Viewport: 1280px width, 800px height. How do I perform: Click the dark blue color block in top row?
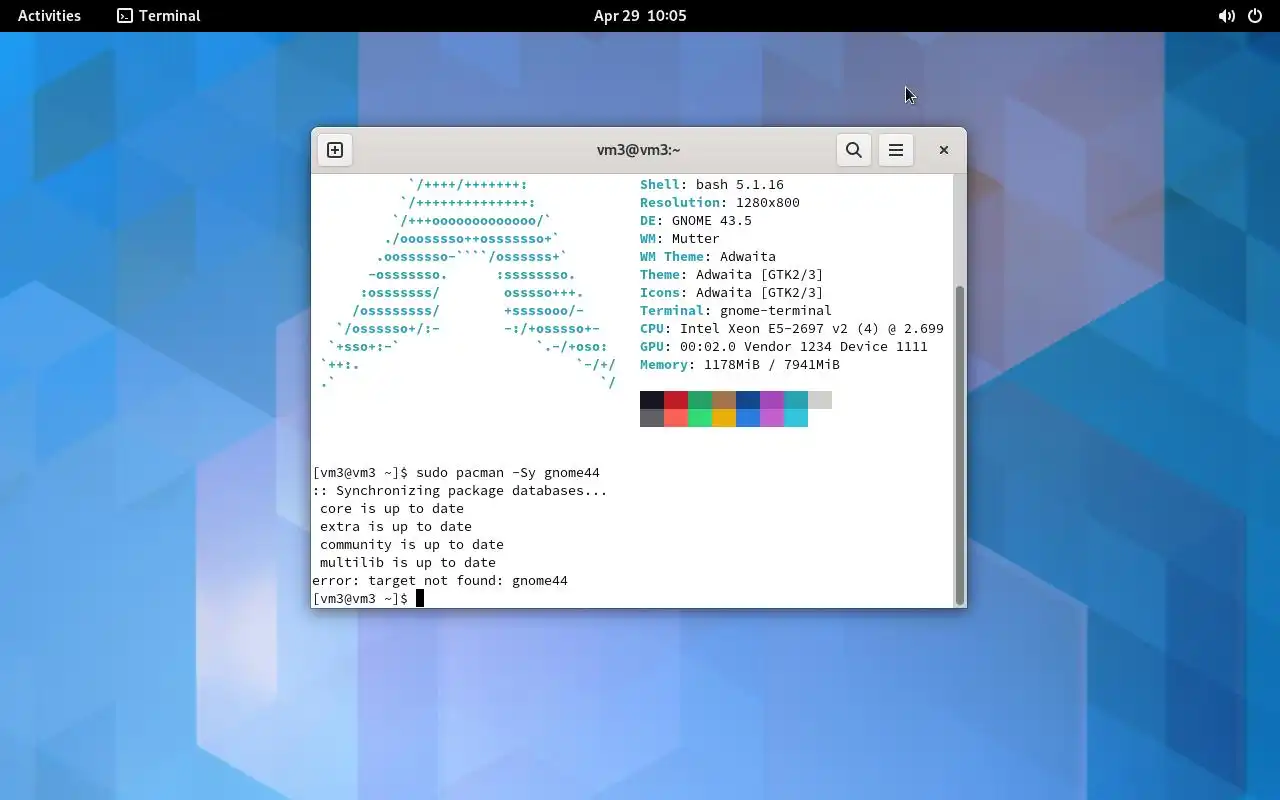coord(748,400)
